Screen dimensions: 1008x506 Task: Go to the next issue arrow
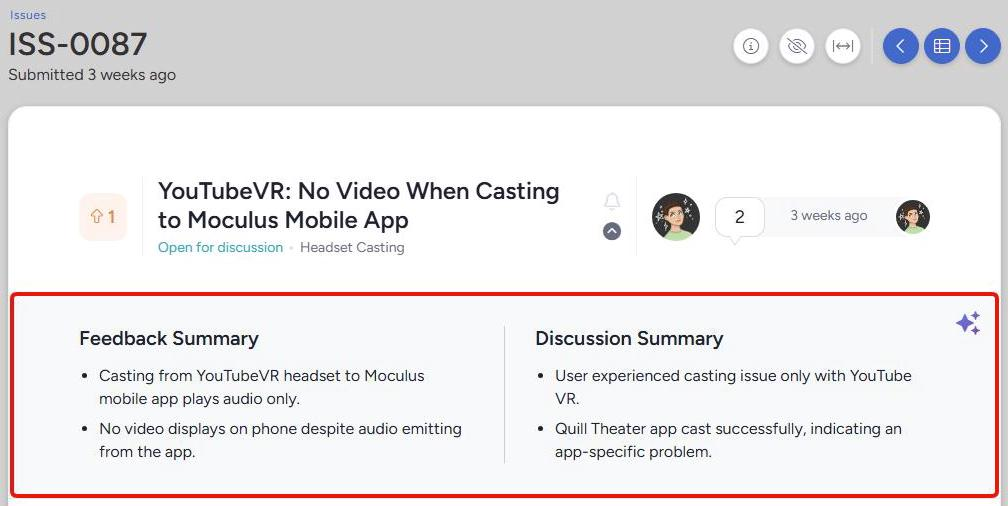pos(982,46)
